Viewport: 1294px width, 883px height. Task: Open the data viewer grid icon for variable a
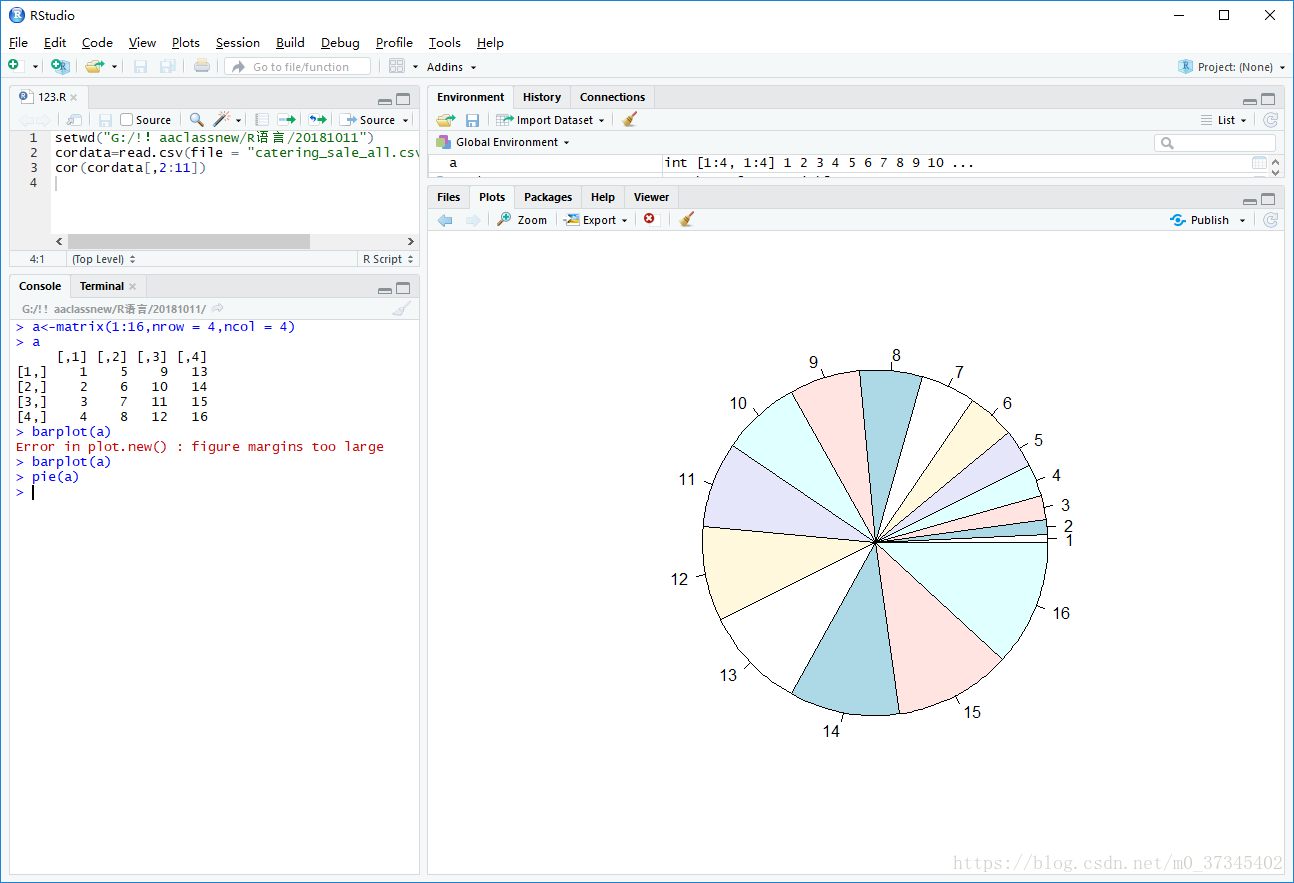(x=1259, y=163)
